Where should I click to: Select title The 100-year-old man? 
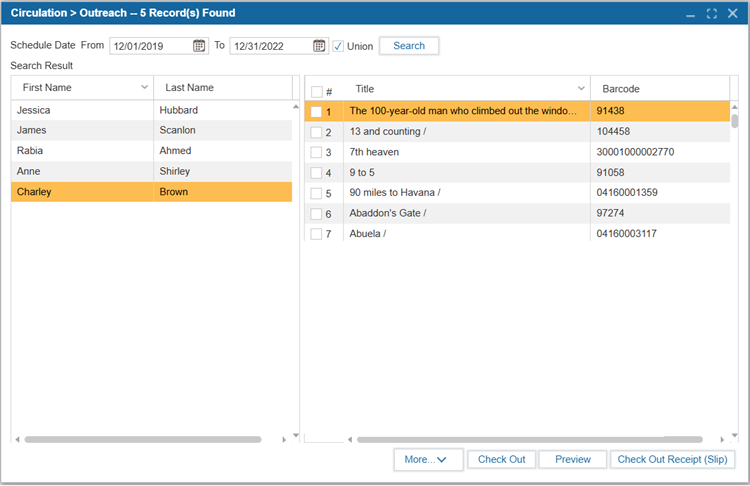(x=467, y=111)
